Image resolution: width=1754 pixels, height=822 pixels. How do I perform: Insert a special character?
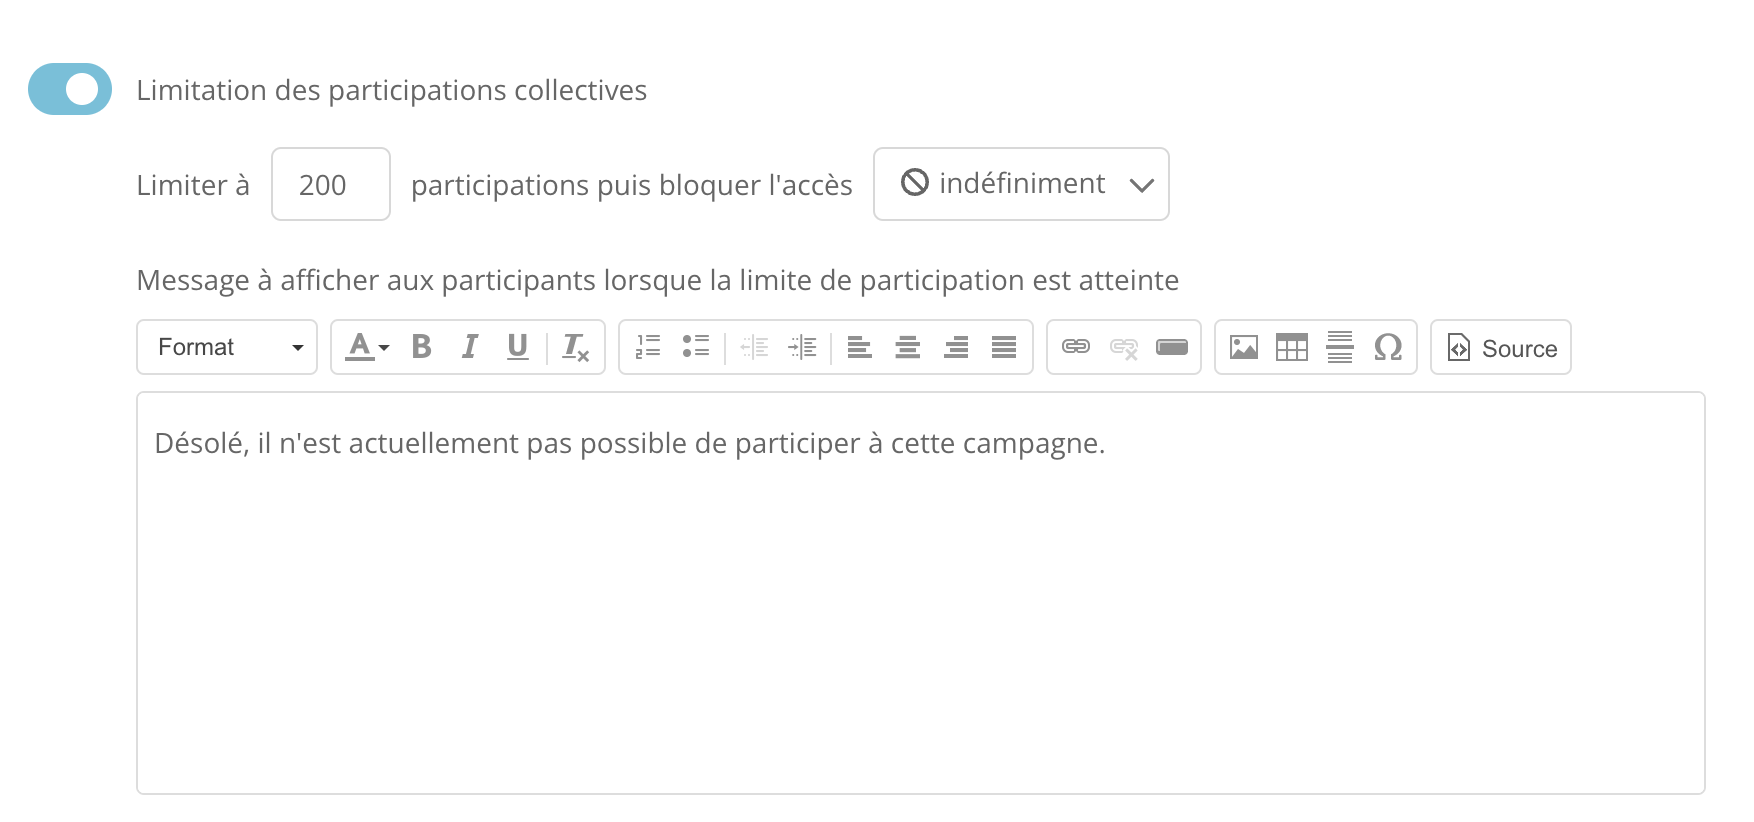click(1388, 347)
